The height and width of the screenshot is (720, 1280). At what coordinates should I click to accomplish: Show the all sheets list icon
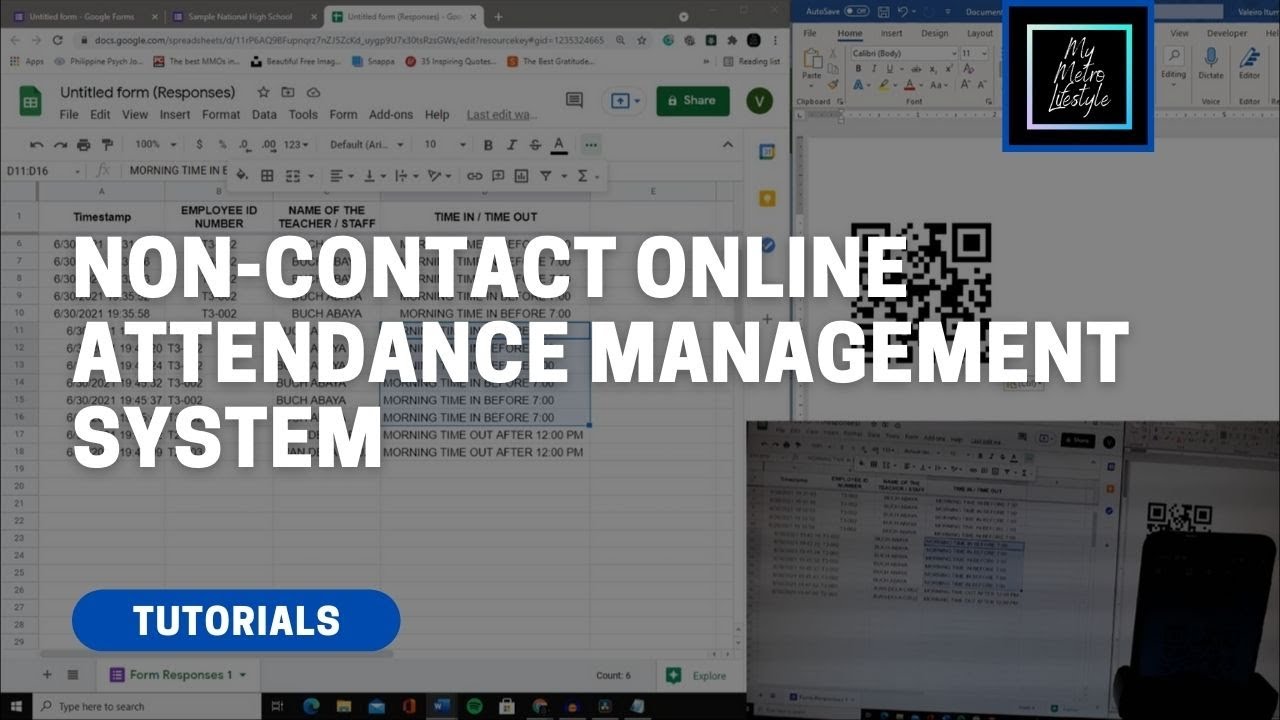[x=73, y=675]
